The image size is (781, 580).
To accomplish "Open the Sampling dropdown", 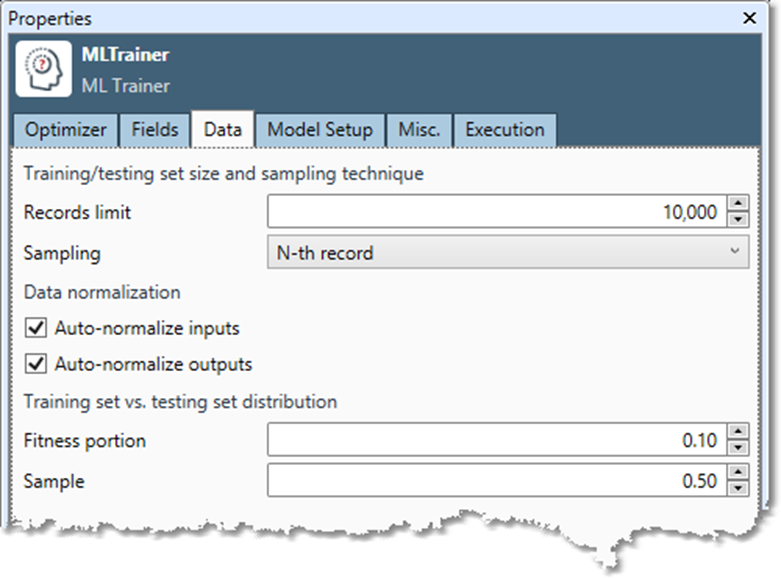I will pos(507,253).
